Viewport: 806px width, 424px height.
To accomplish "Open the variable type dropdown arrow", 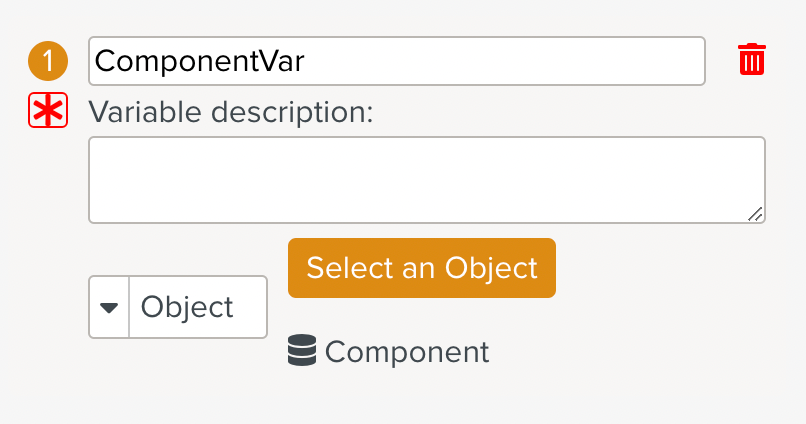I will click(109, 307).
